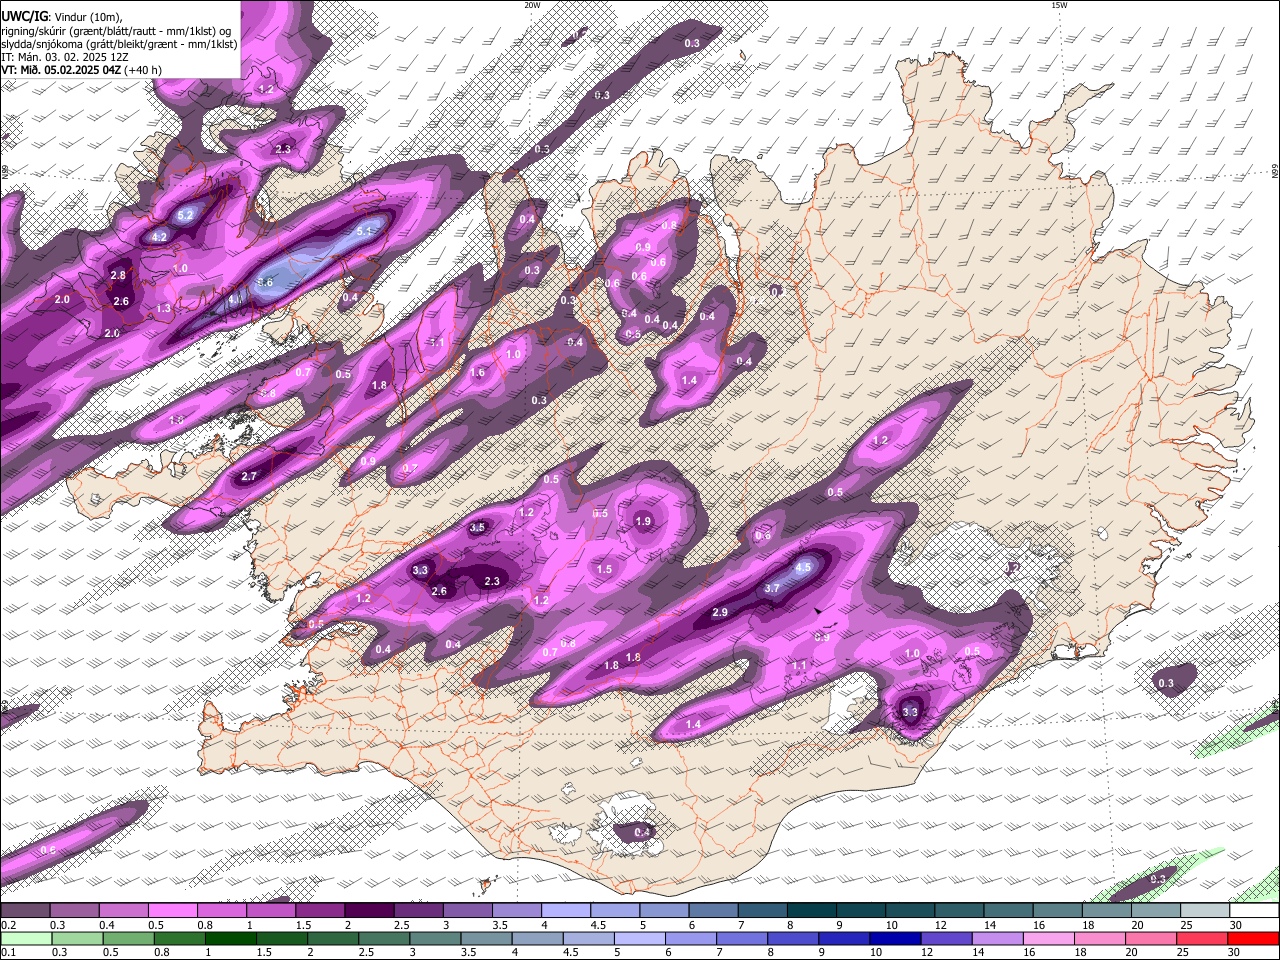Click the dark mauve swatch above the 0.2 label
Viewport: 1280px width, 960px height.
pyautogui.click(x=25, y=911)
